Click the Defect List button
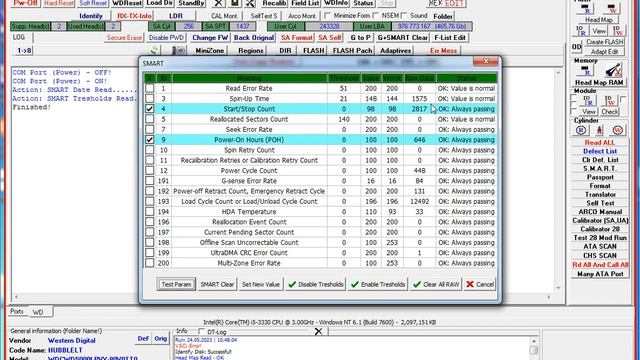640x360 pixels. pyautogui.click(x=600, y=151)
